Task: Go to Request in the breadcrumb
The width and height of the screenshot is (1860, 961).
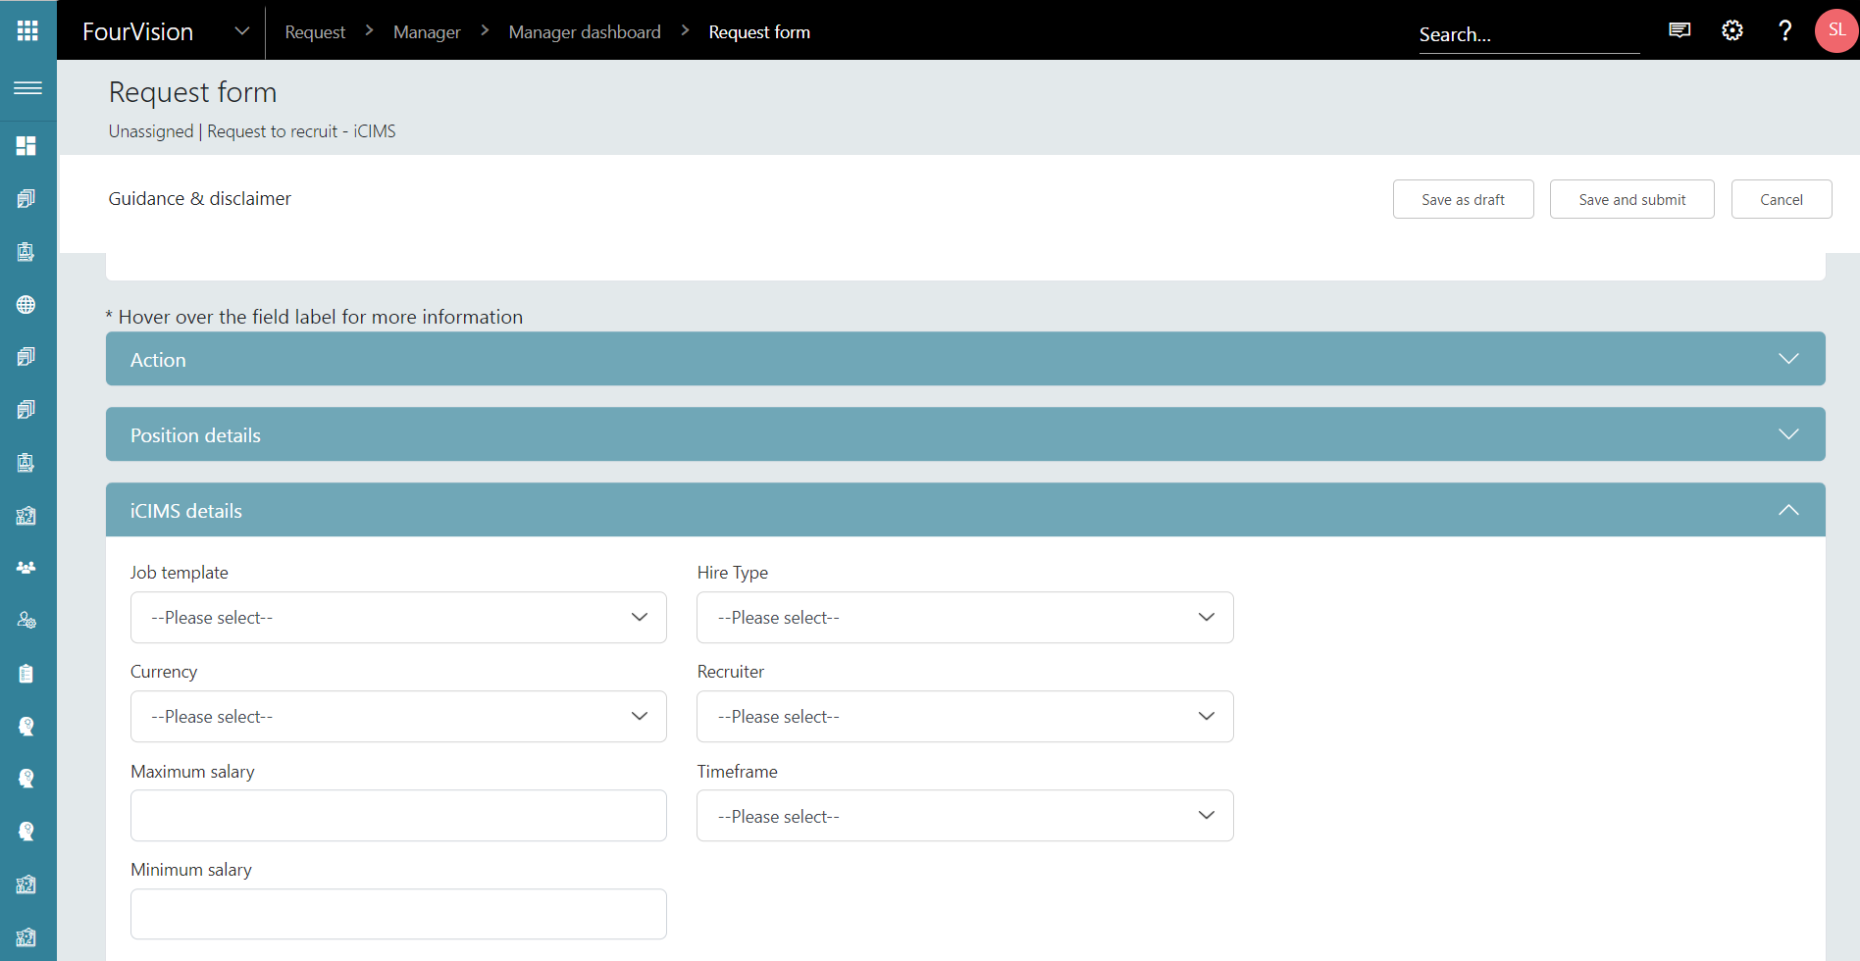Action: (x=315, y=32)
